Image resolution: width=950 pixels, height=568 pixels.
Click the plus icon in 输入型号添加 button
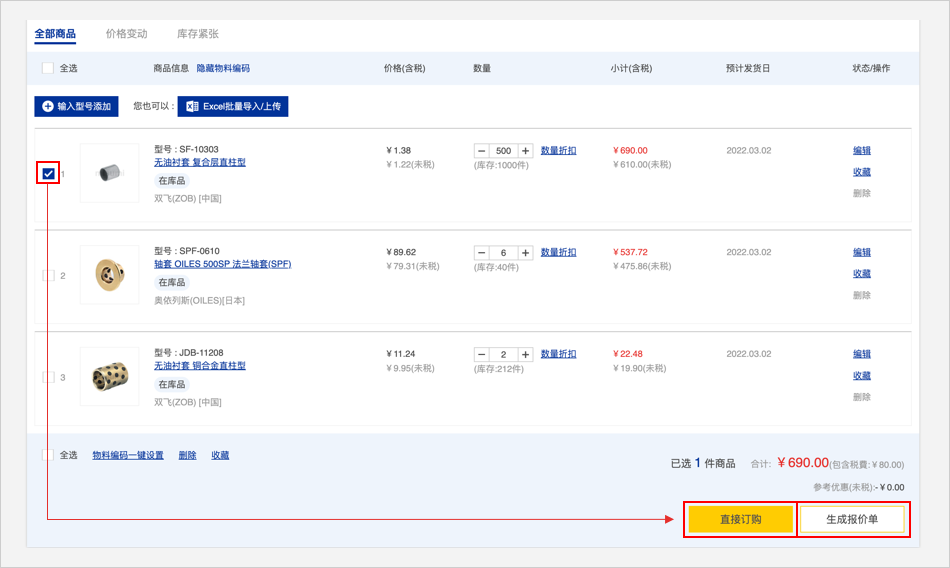tap(47, 106)
